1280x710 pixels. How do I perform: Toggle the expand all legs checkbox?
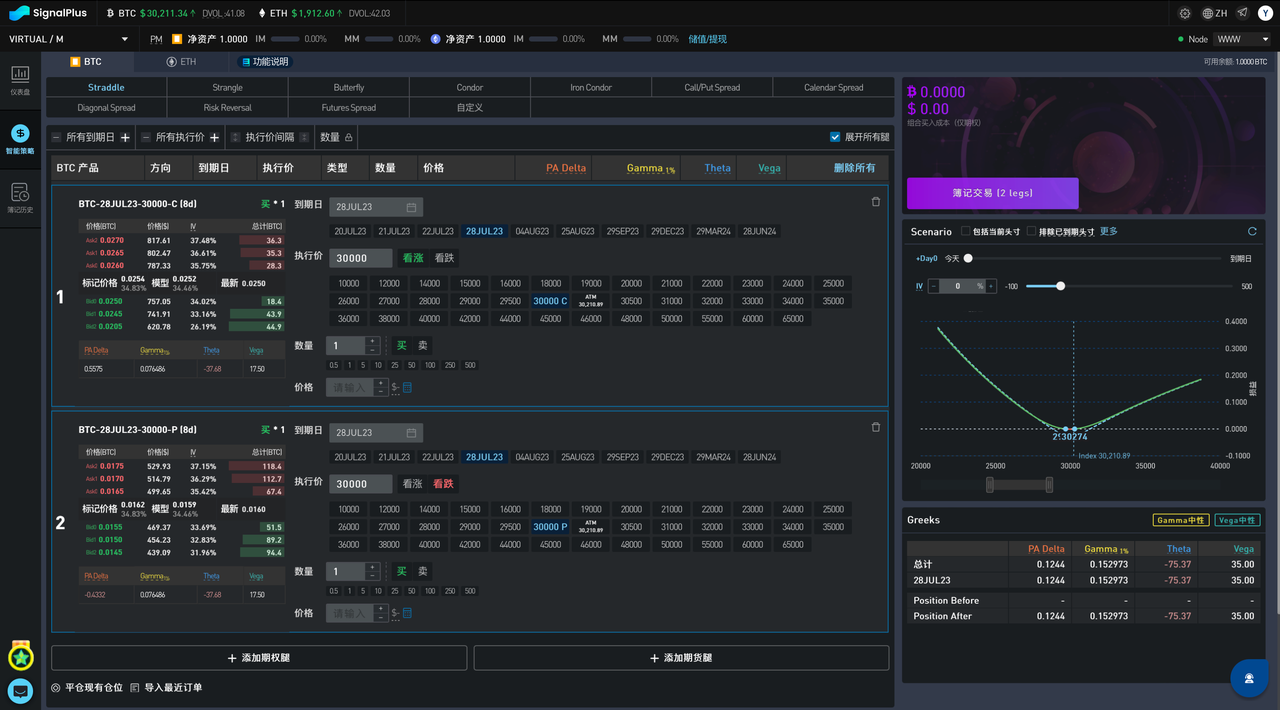click(835, 137)
